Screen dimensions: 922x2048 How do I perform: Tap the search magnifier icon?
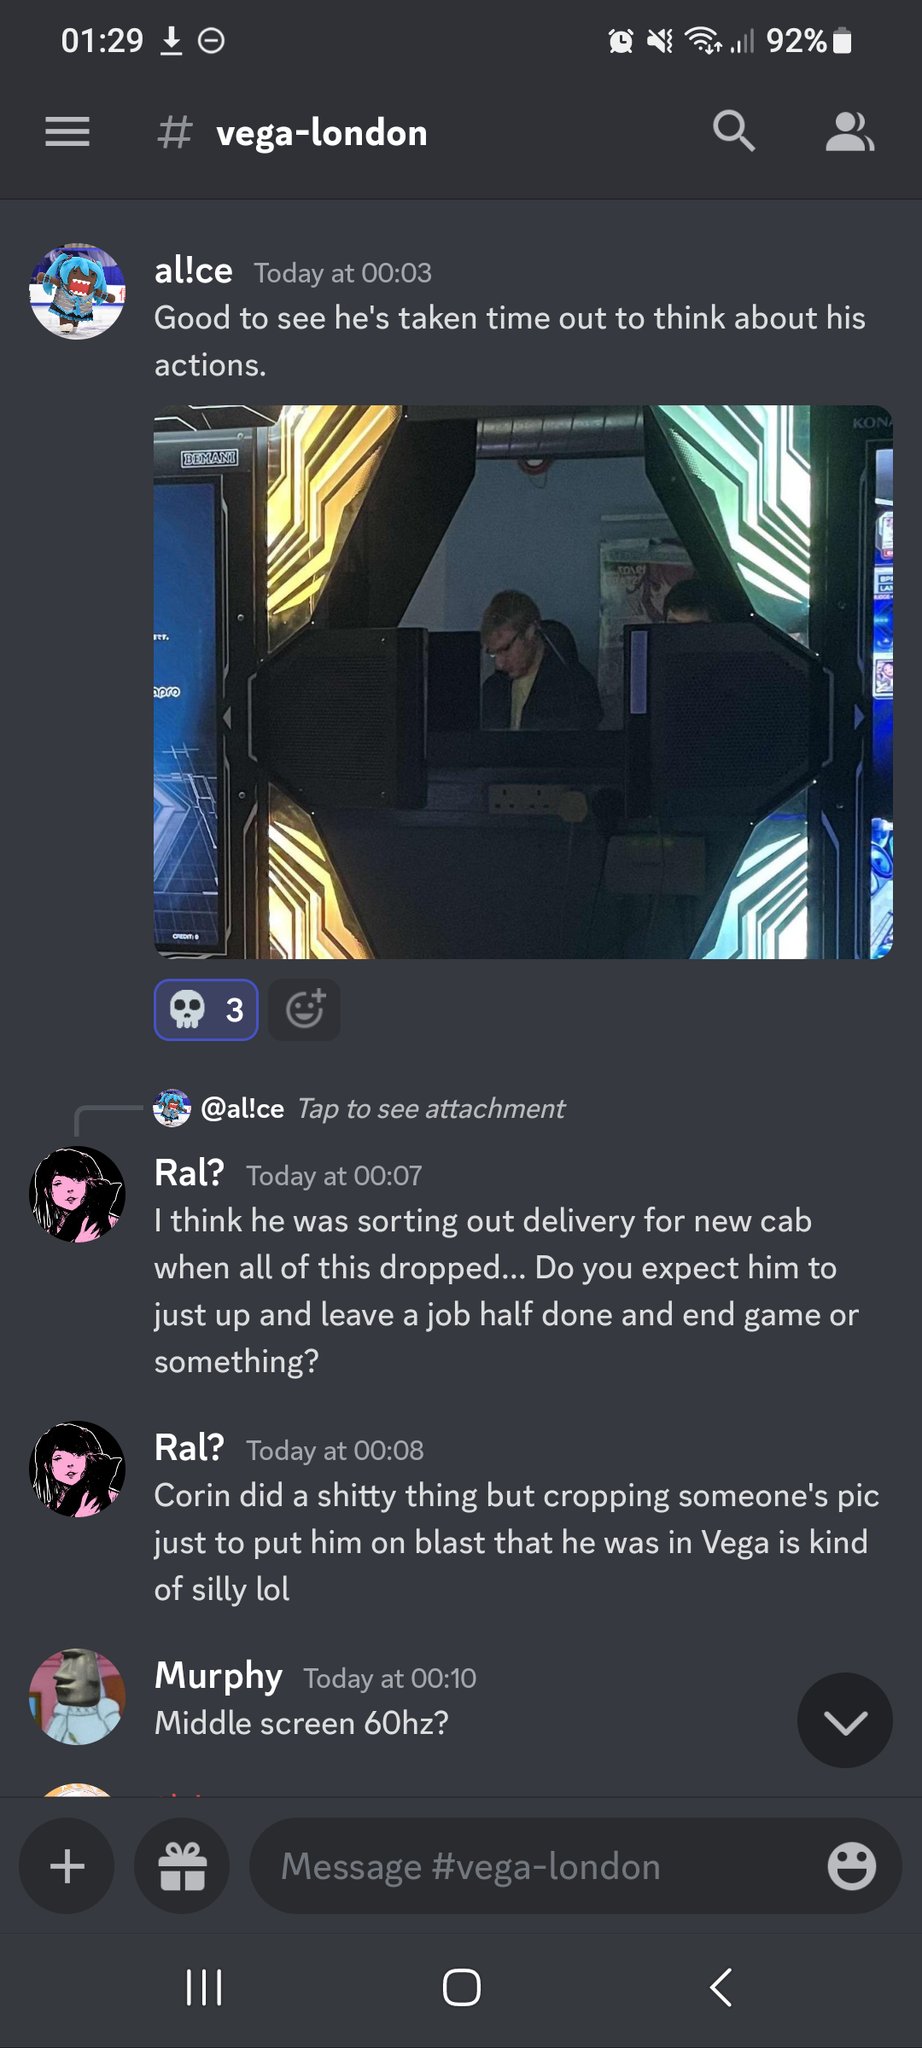point(733,131)
